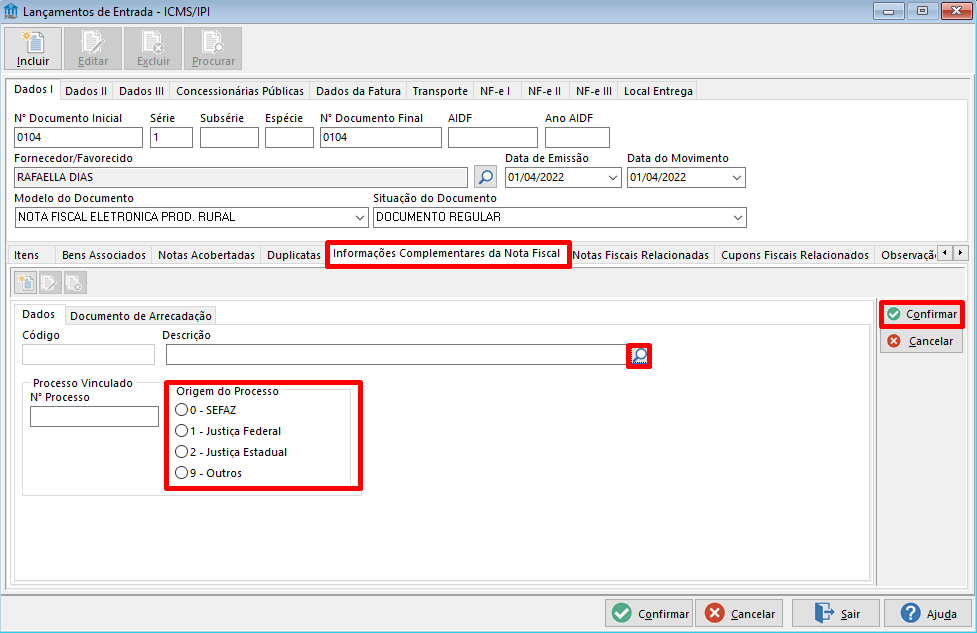977x633 pixels.
Task: Open the Descrição search magnifier icon
Action: point(639,356)
